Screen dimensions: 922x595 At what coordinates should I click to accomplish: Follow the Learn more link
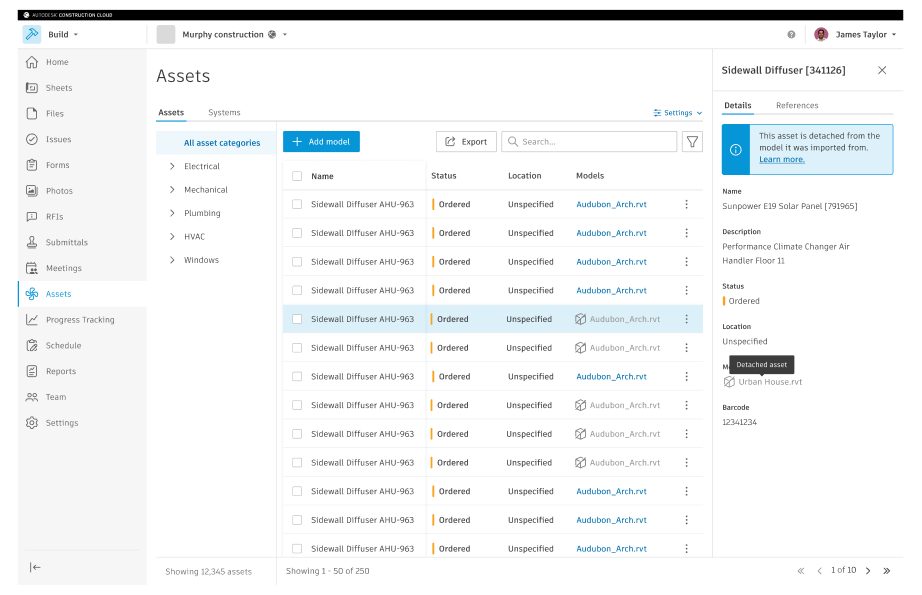(x=781, y=159)
